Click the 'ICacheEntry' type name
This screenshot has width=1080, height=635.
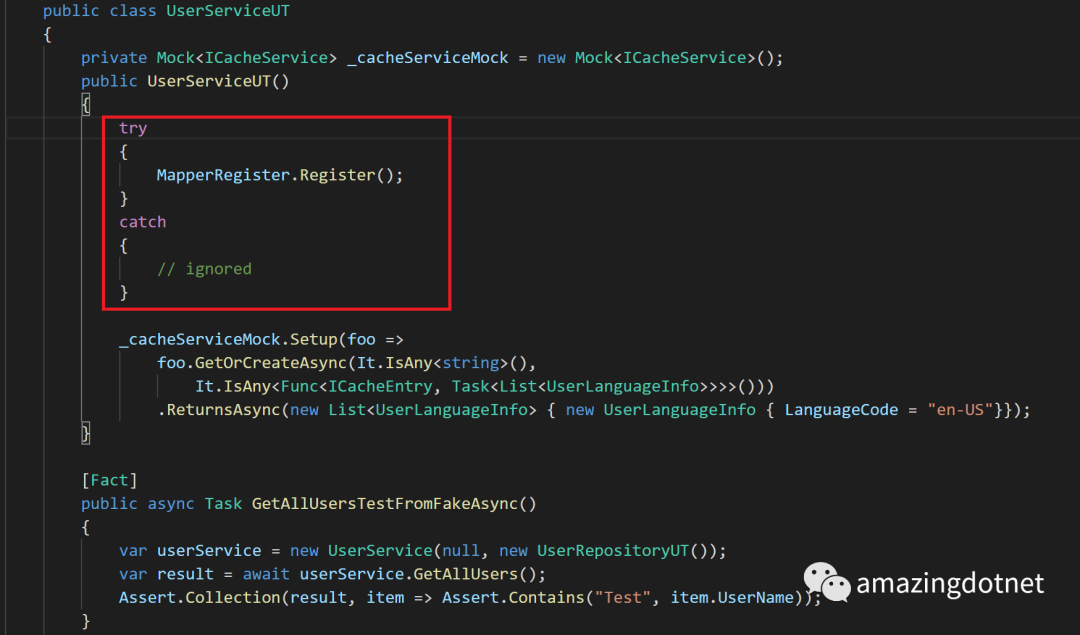(x=380, y=386)
